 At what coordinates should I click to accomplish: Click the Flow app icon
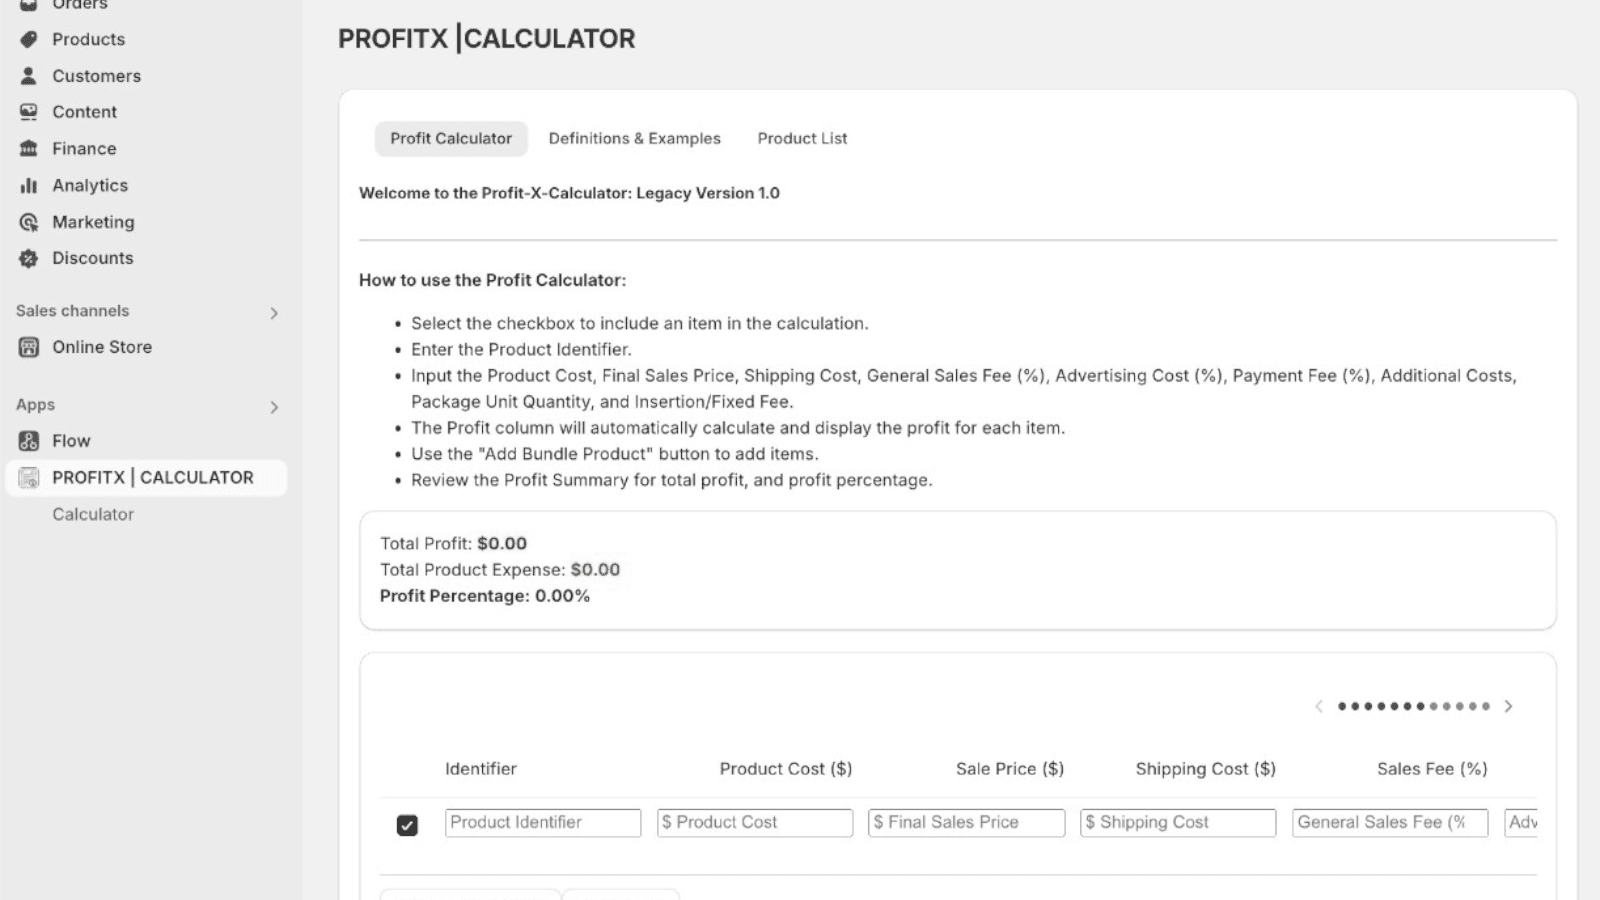[29, 441]
